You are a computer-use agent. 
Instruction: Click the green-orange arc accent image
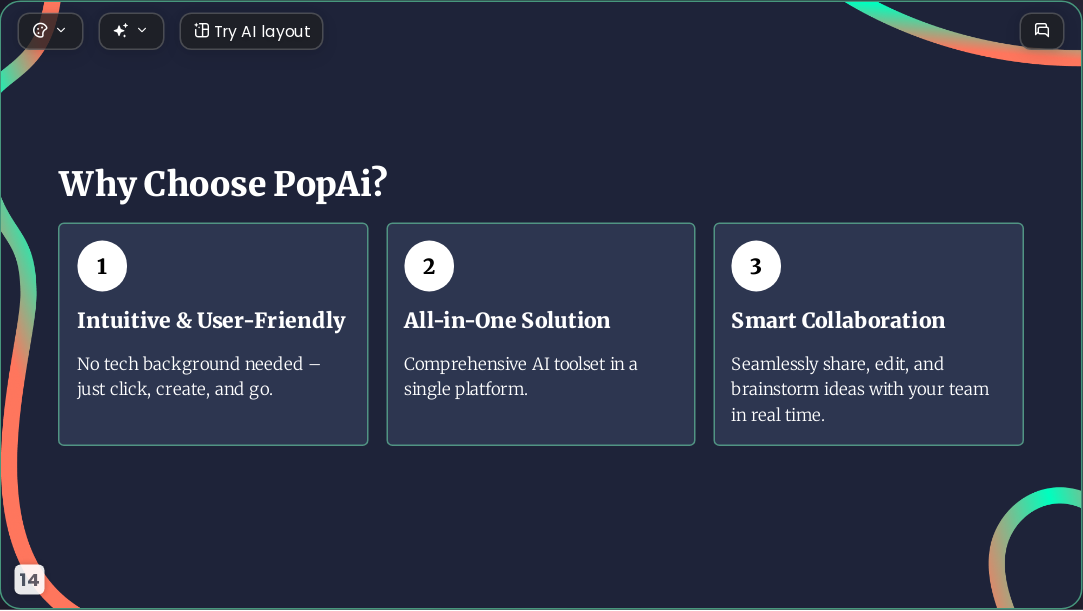tap(1035, 549)
